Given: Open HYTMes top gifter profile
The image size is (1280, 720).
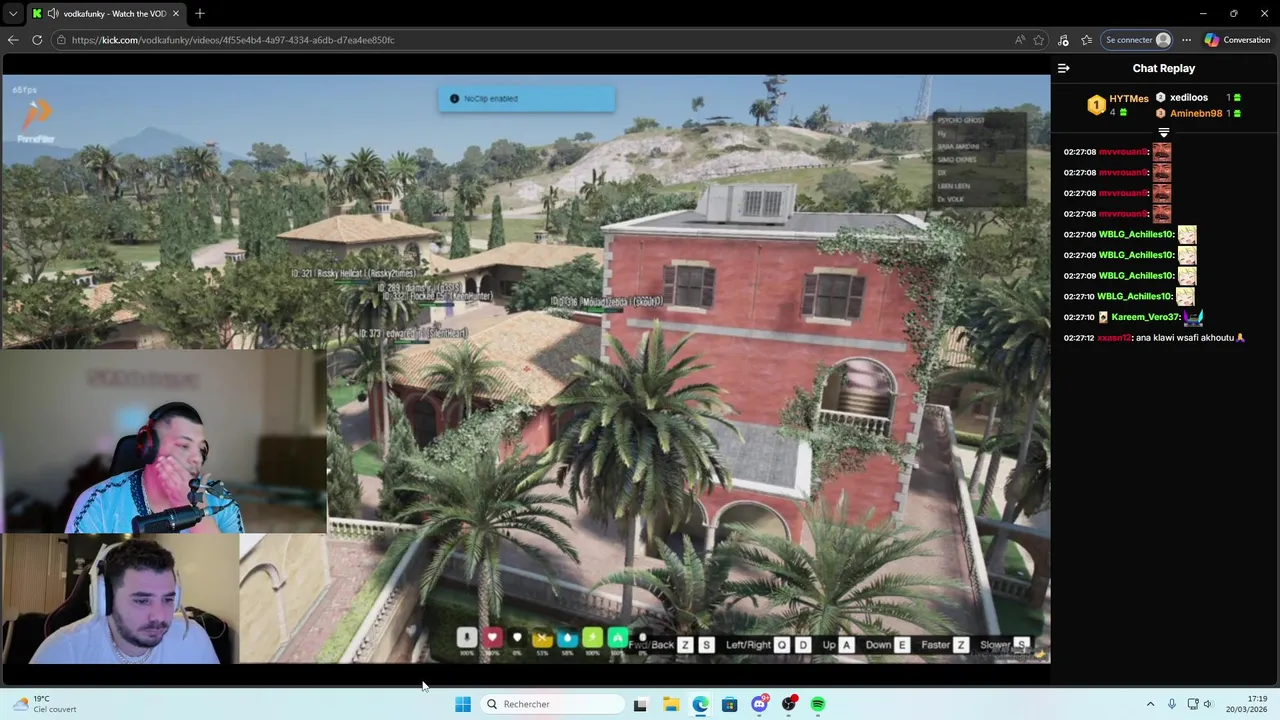Looking at the screenshot, I should 1118,104.
